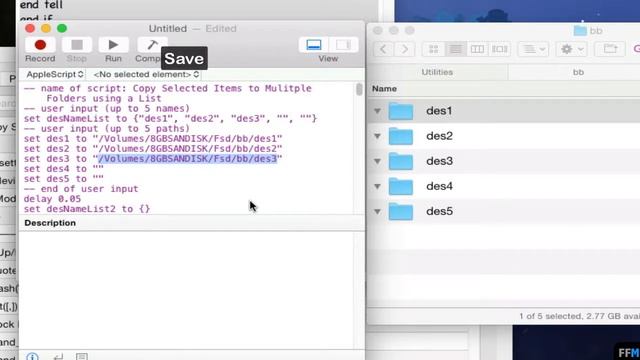The height and width of the screenshot is (360, 640).
Task: Switch Finder to column view
Action: pos(477,49)
